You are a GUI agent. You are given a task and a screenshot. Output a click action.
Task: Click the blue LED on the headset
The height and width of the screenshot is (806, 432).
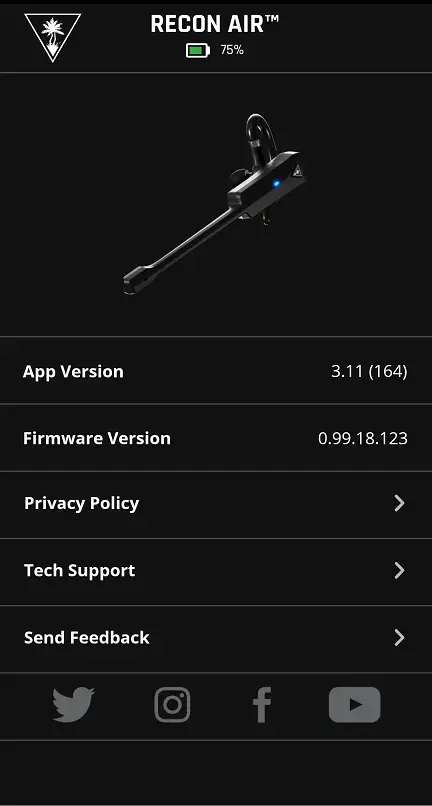pos(276,184)
